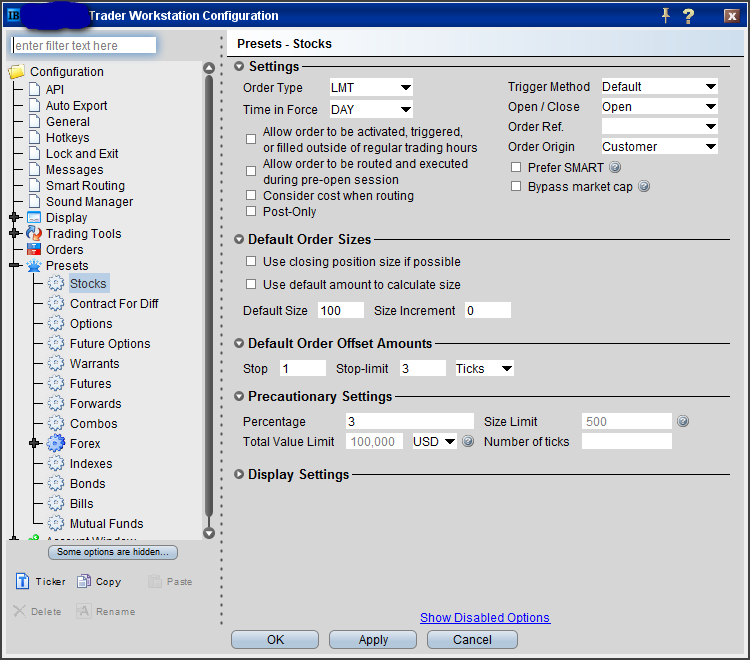Click Show Disabled Options link
Screen dimensions: 750x660
click(x=485, y=617)
